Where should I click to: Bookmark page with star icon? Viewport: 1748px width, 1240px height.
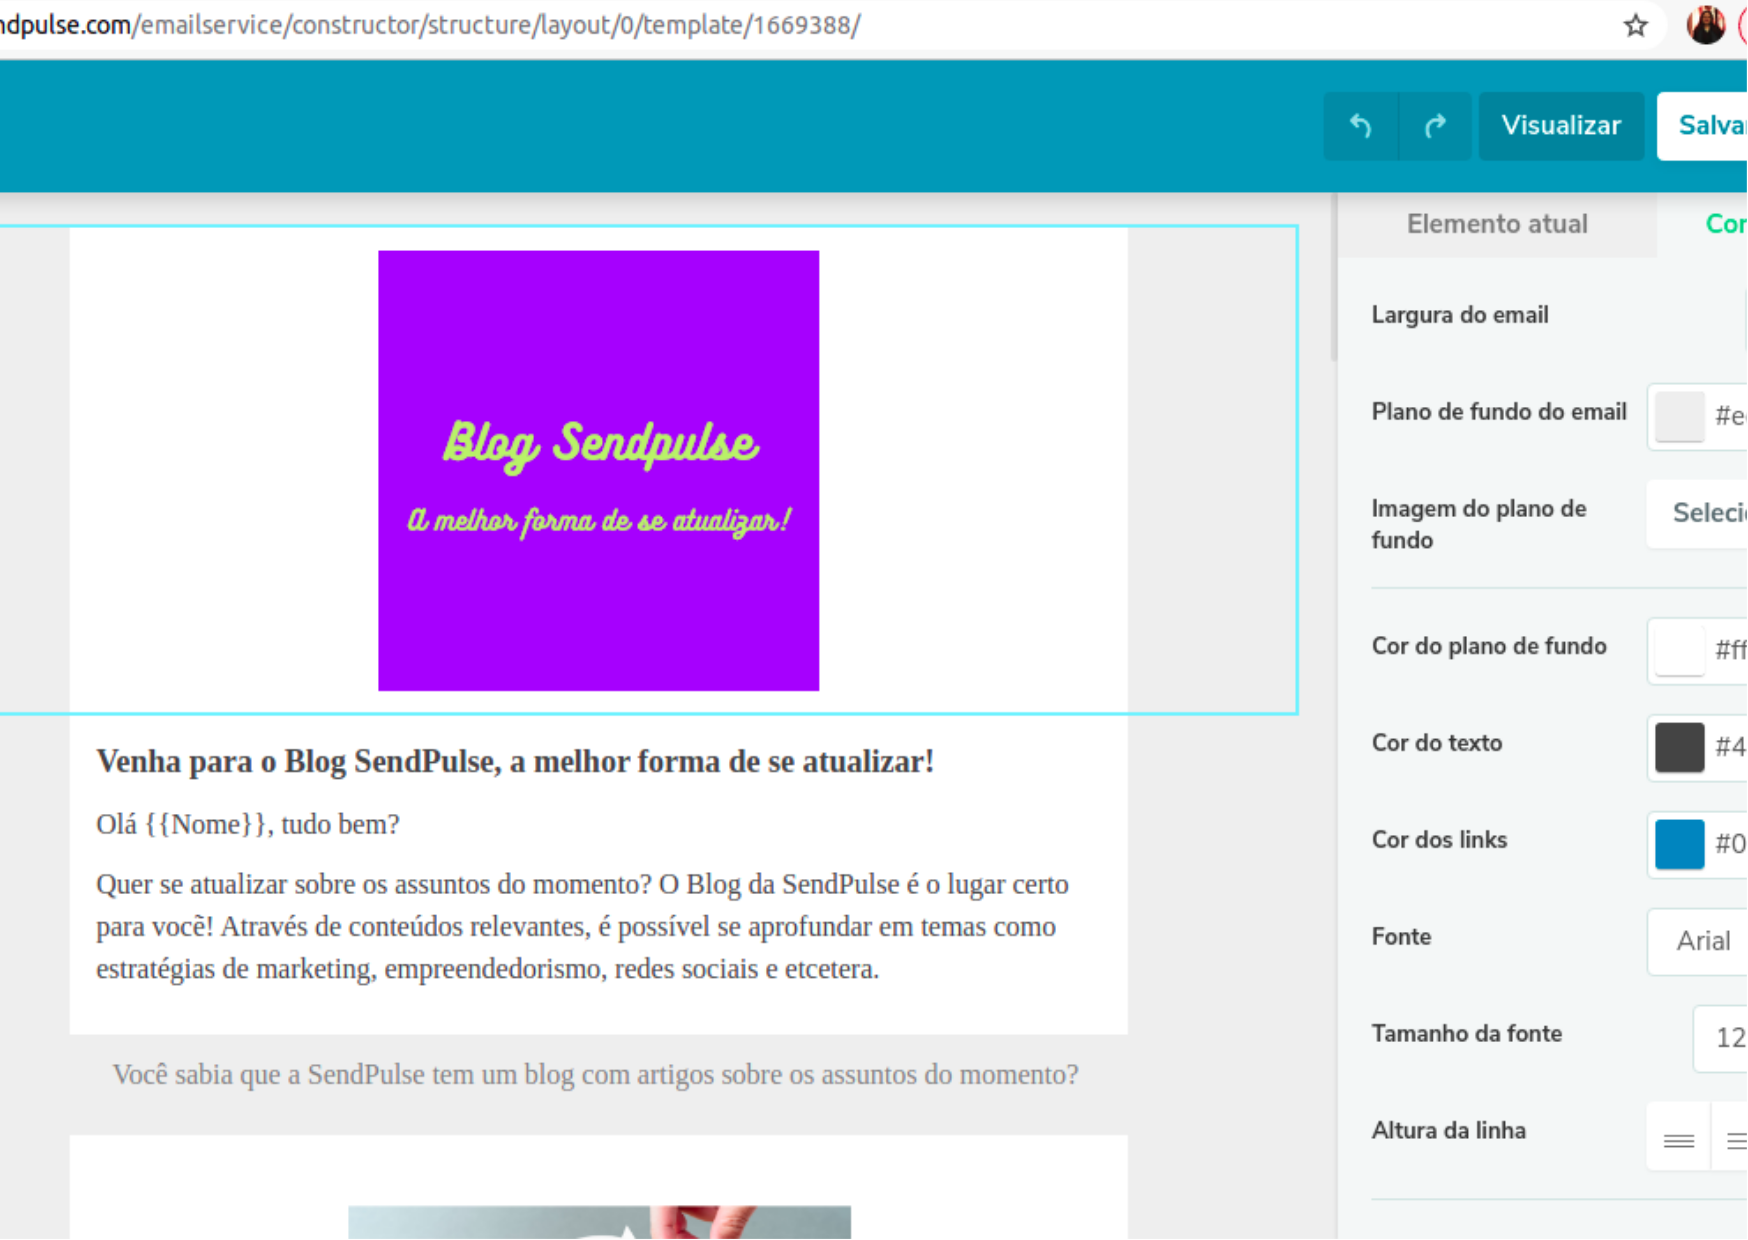click(x=1635, y=26)
